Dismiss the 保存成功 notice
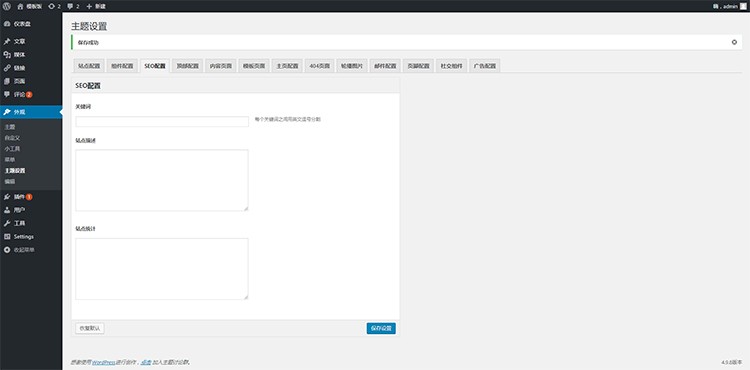 click(734, 42)
